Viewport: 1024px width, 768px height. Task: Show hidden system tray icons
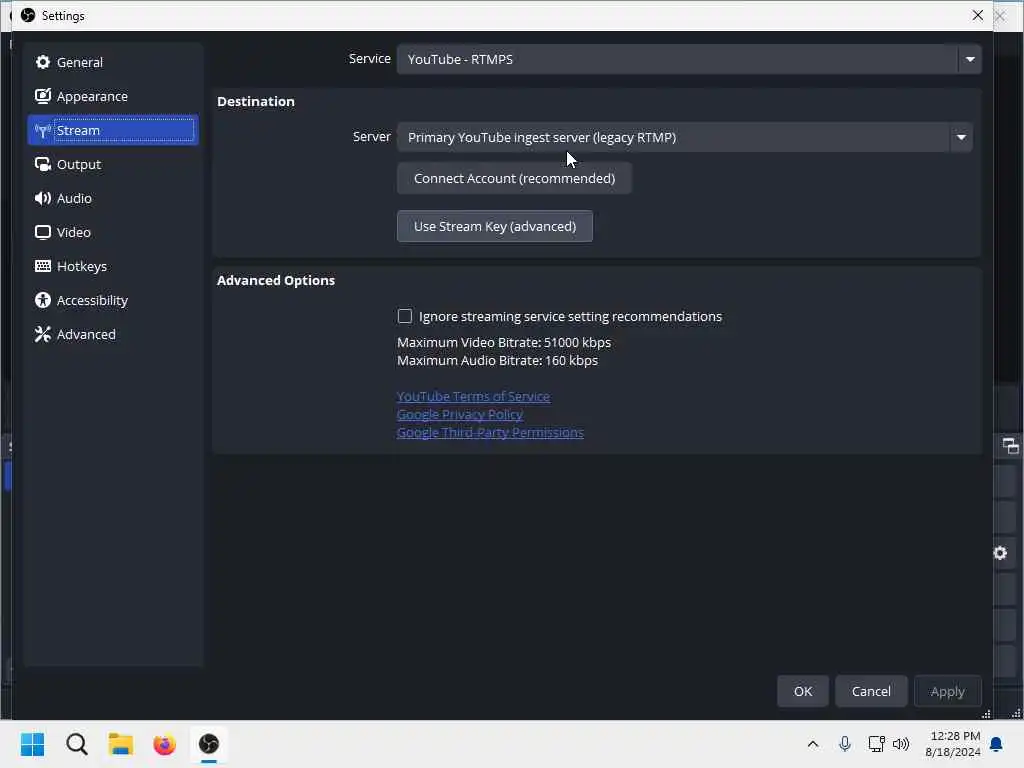[812, 744]
